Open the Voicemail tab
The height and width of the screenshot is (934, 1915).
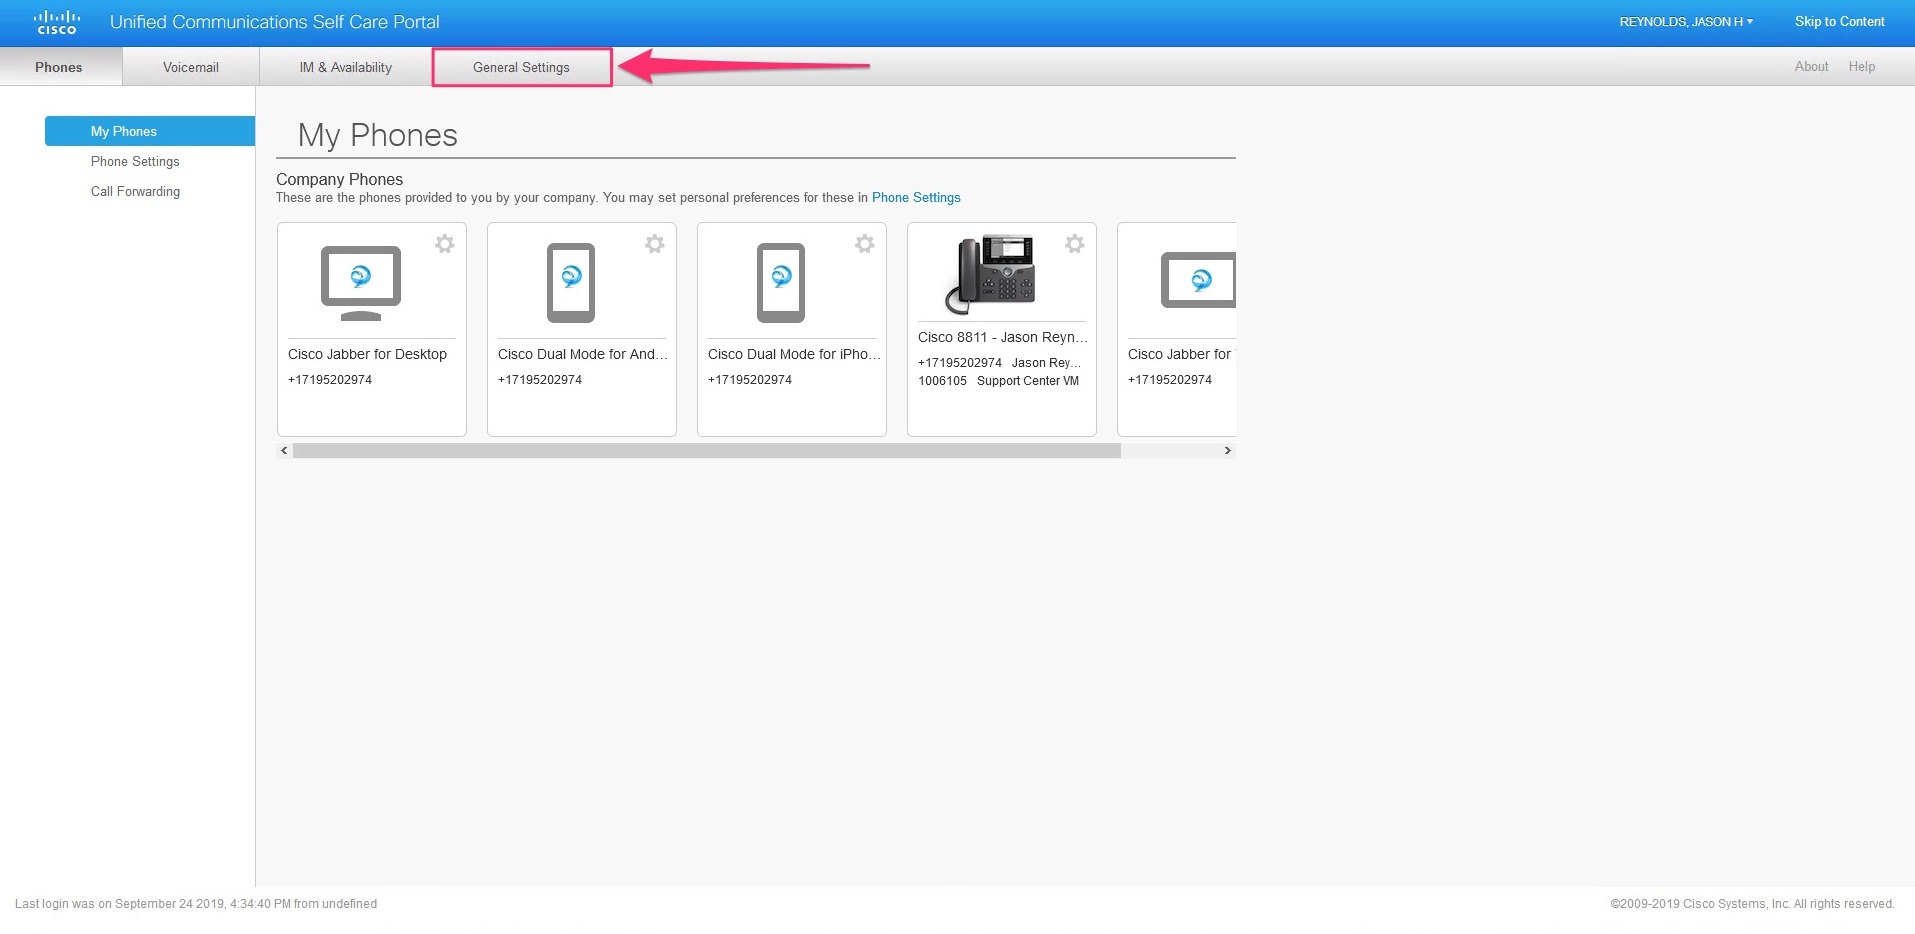(x=190, y=67)
